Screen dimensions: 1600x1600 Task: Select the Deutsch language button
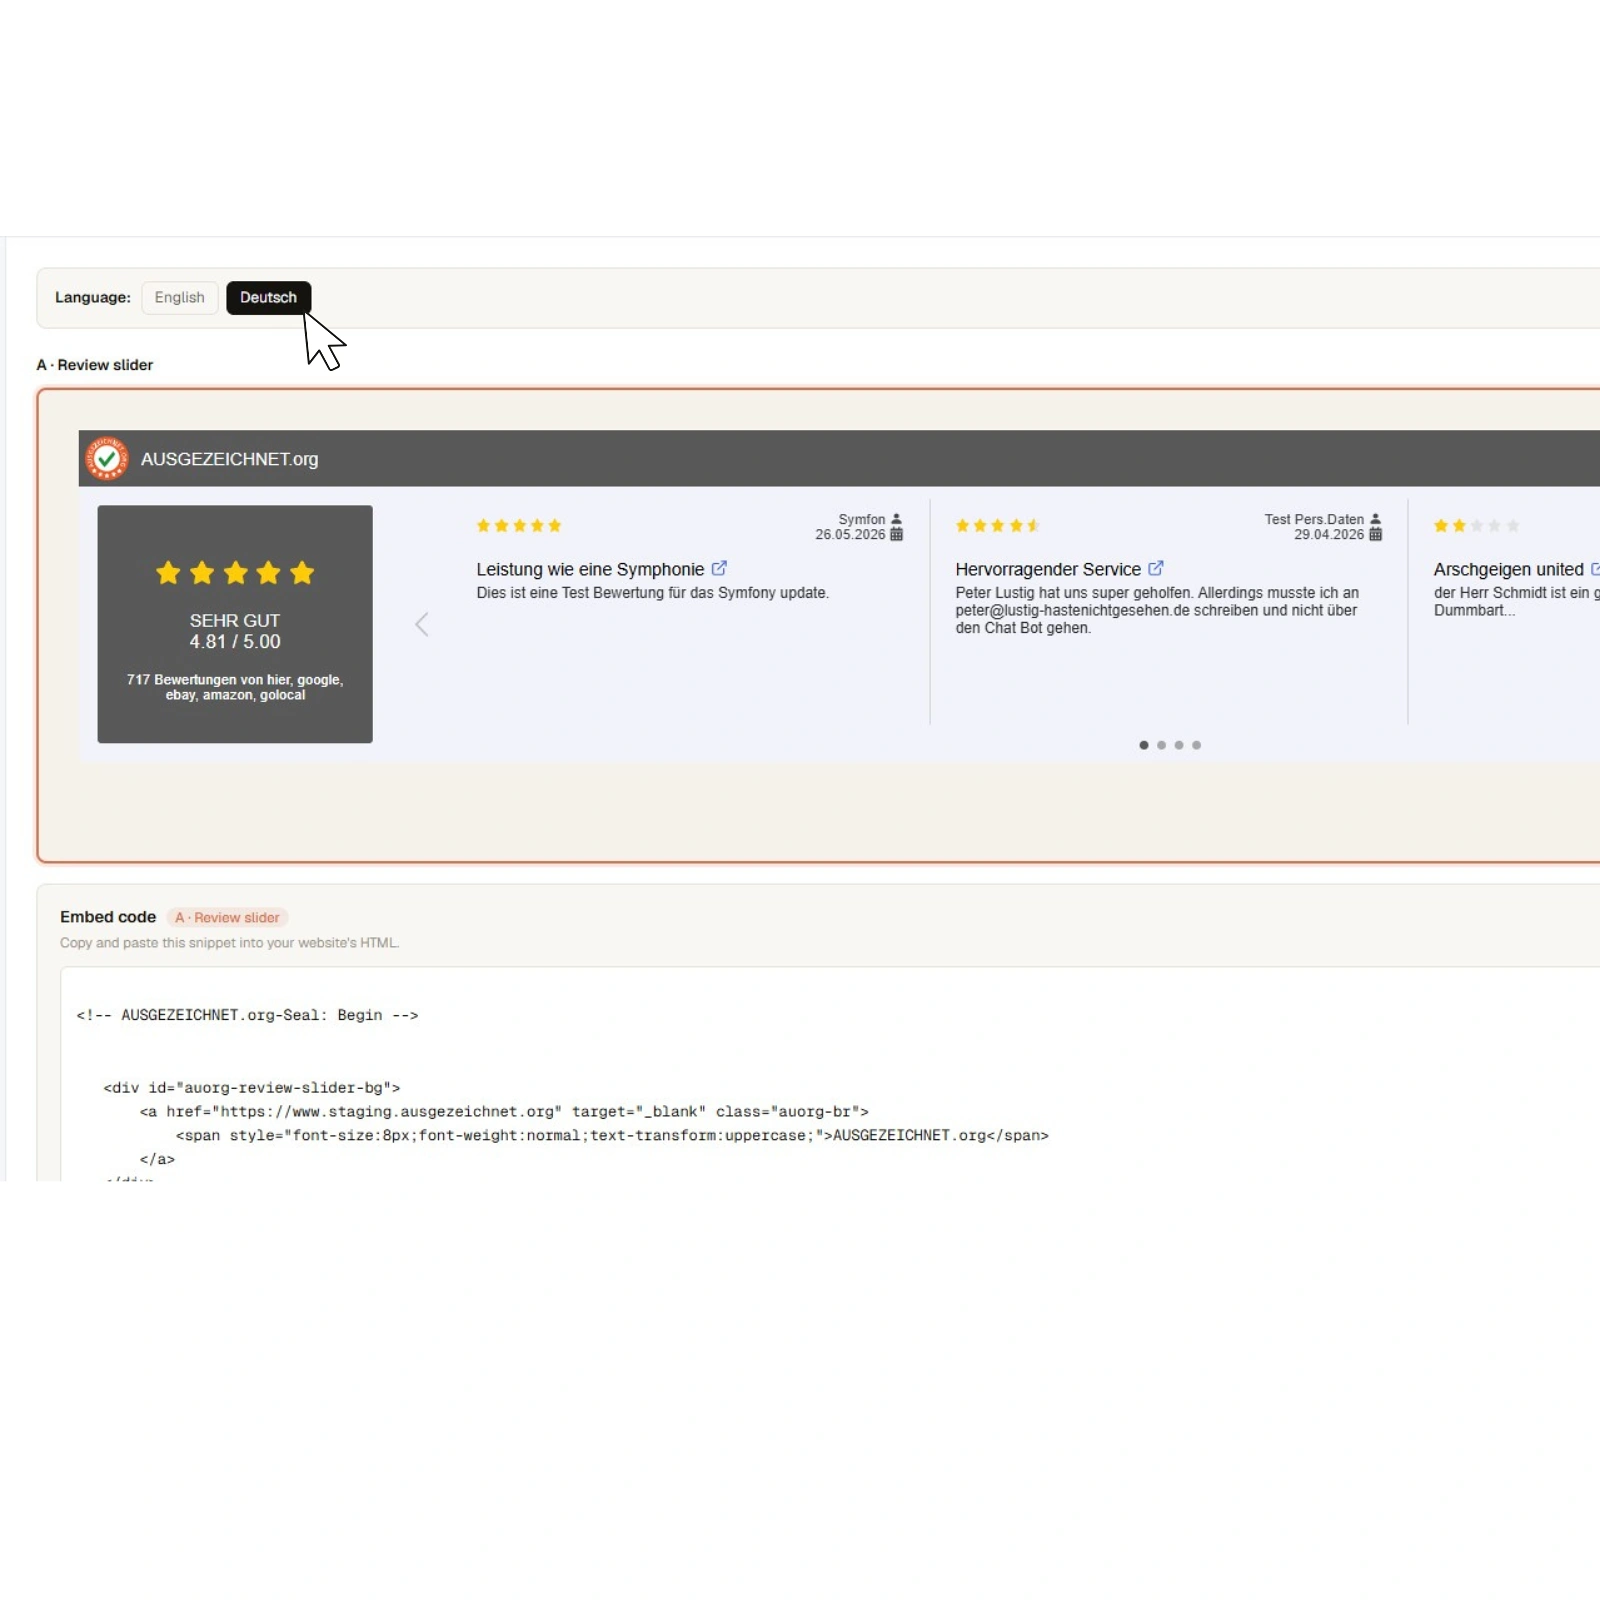(x=268, y=298)
